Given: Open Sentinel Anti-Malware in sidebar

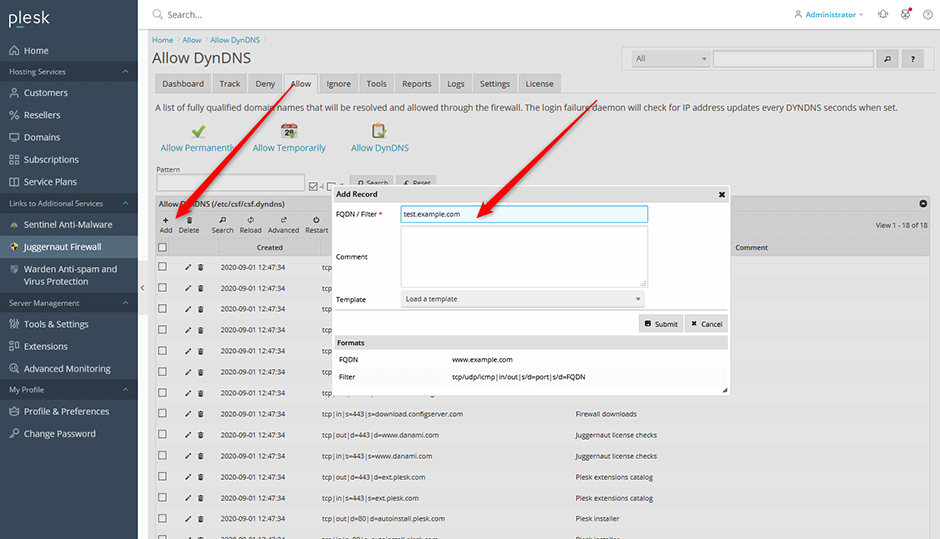Looking at the screenshot, I should [69, 224].
